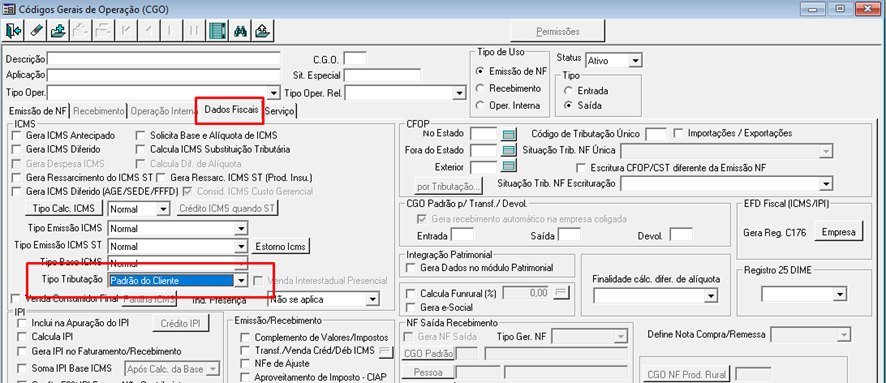Click the Operação Interna tab
This screenshot has height=383, width=886.
(164, 111)
